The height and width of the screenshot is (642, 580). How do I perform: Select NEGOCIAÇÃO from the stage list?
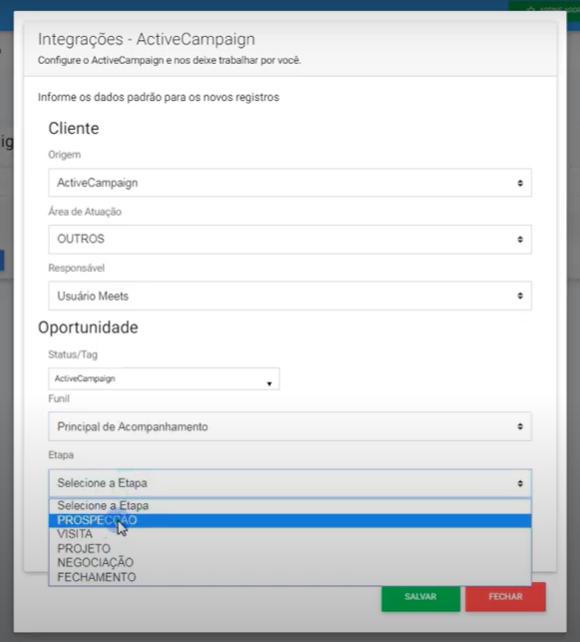click(x=290, y=563)
